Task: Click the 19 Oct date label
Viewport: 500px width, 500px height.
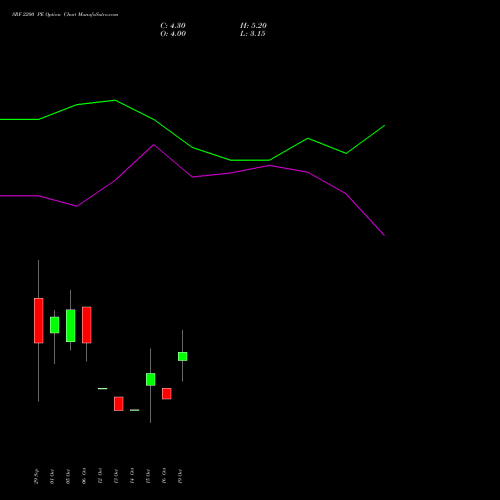Action: 180,476
